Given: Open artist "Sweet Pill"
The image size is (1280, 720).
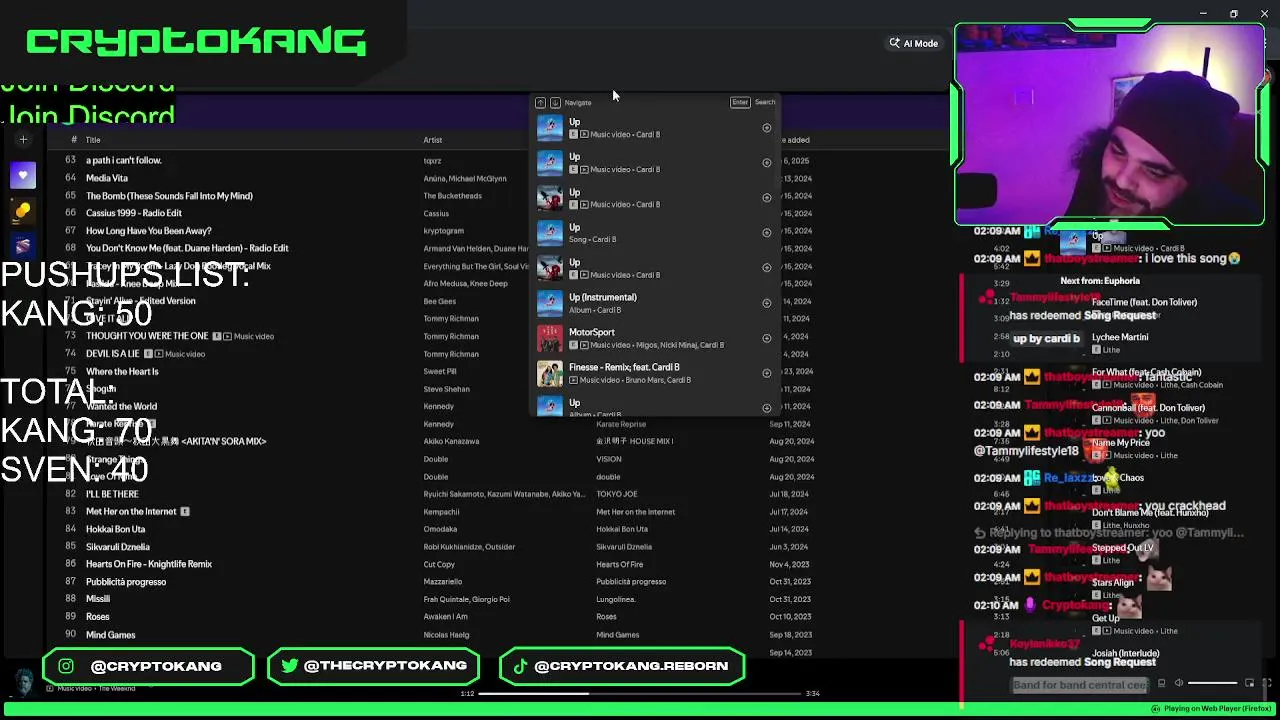Looking at the screenshot, I should coord(439,371).
